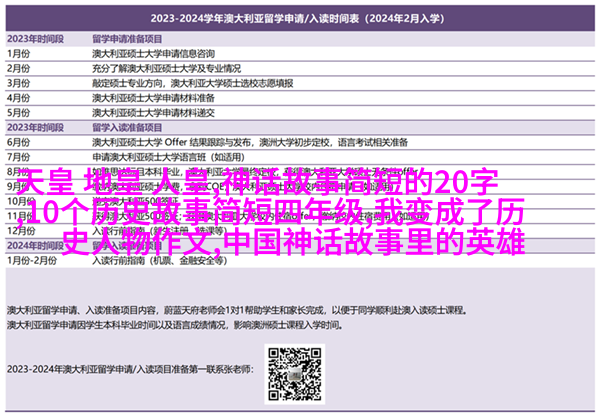Viewport: 600px width, 417px height.
Task: Select the '7月份' row label
Action: [x=18, y=157]
